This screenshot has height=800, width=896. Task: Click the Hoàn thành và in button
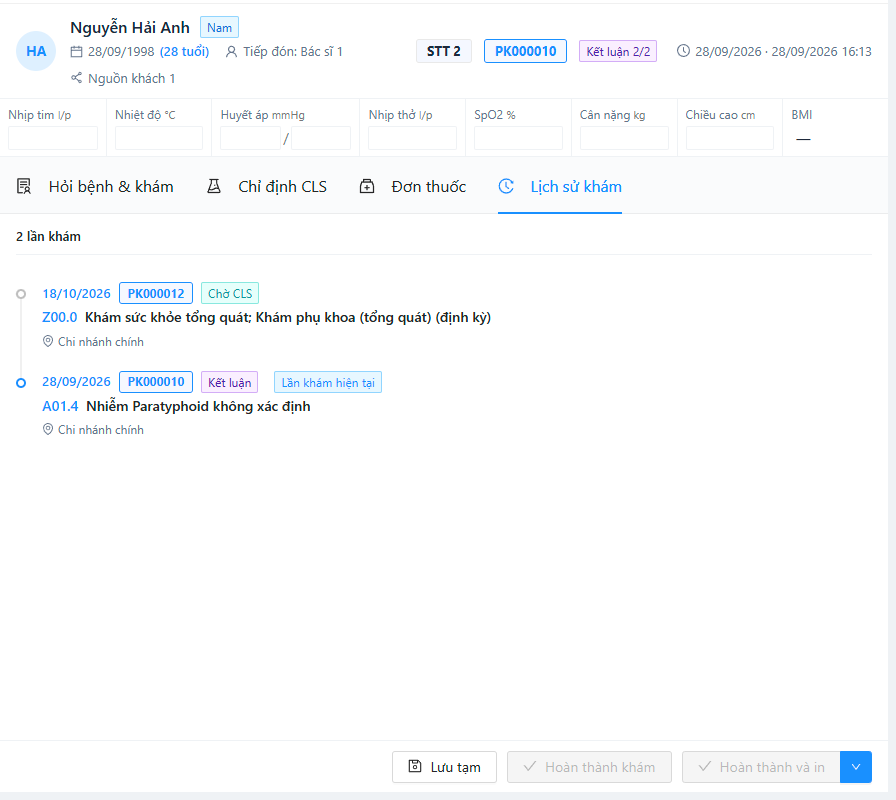point(761,767)
